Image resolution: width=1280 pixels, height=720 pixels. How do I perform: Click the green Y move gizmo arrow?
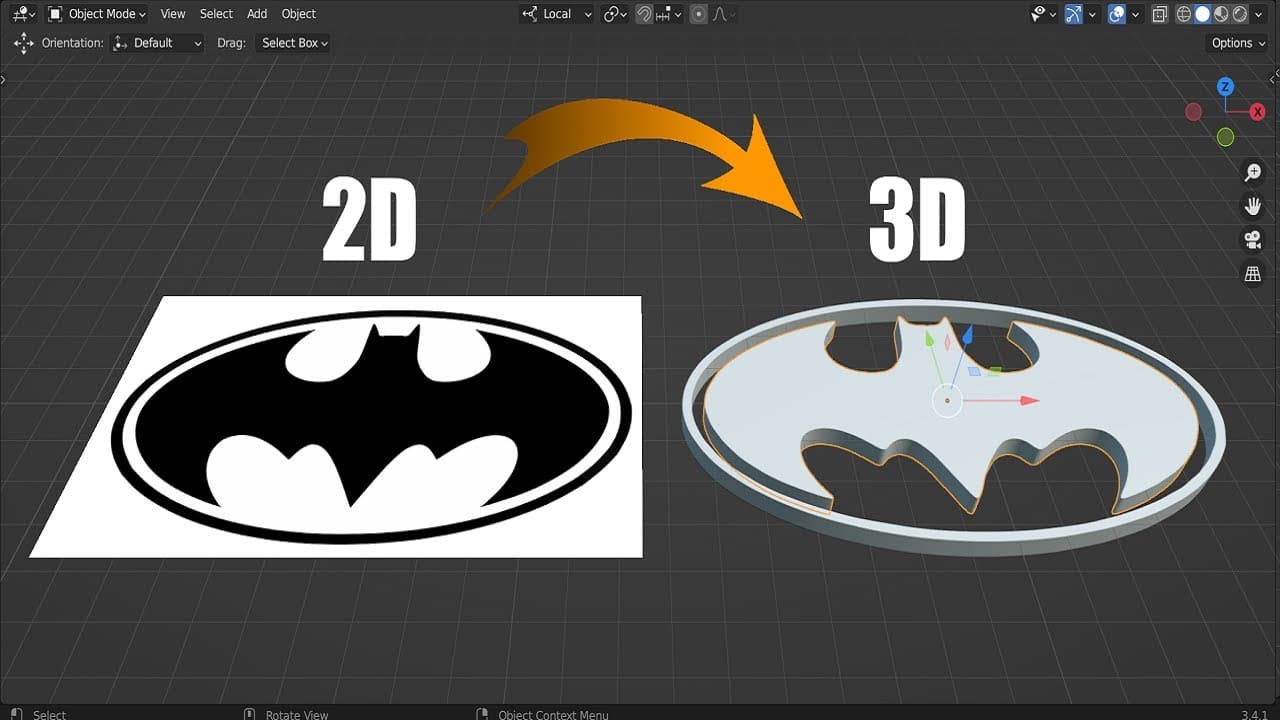coord(929,341)
